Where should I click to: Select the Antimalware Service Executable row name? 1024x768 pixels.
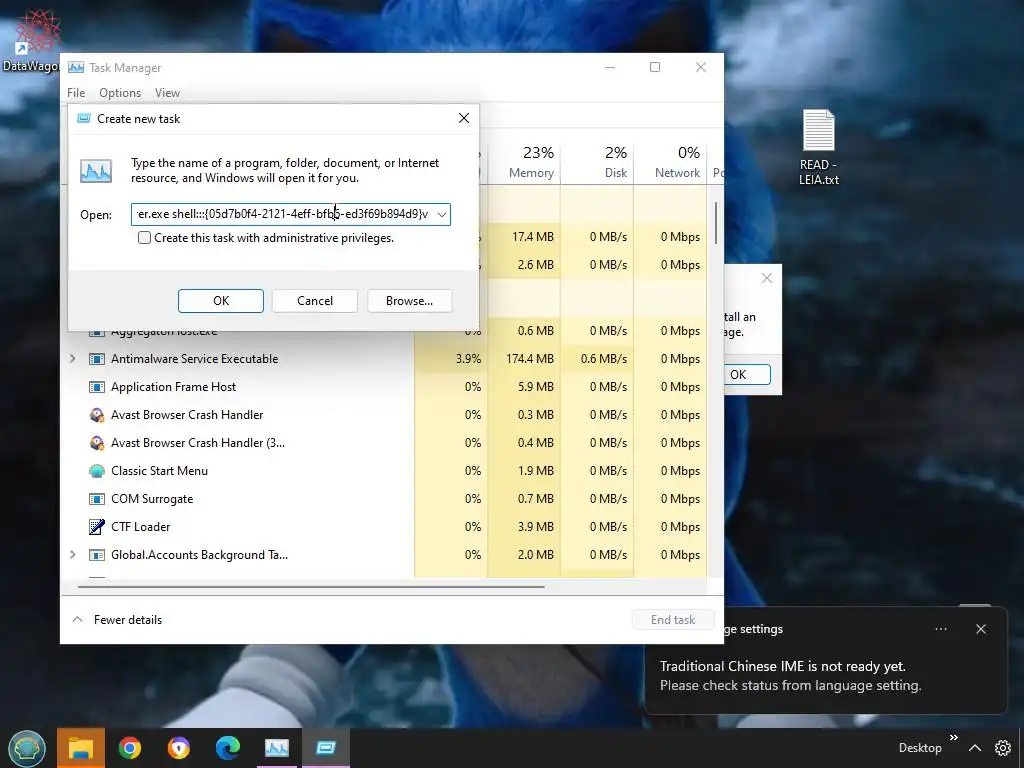click(x=195, y=359)
